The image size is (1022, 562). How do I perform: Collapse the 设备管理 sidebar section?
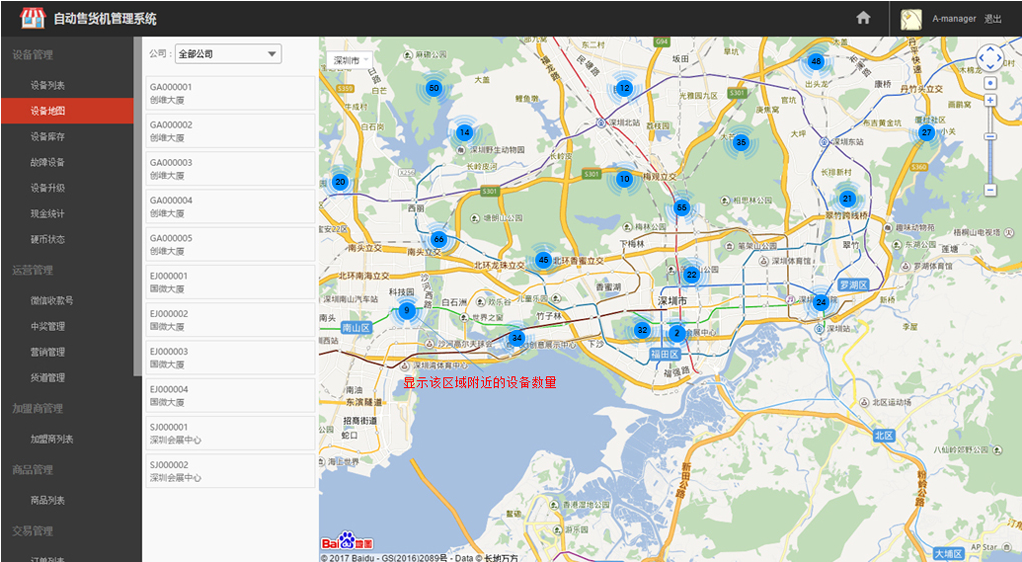(33, 55)
